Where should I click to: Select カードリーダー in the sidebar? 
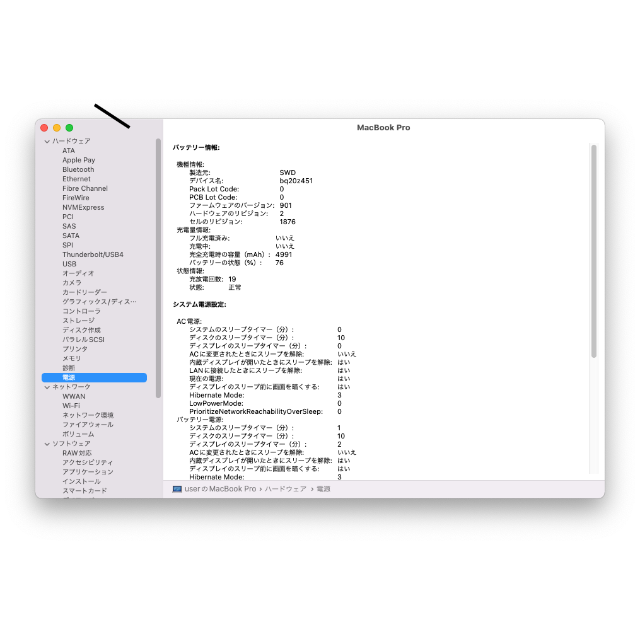(x=84, y=292)
